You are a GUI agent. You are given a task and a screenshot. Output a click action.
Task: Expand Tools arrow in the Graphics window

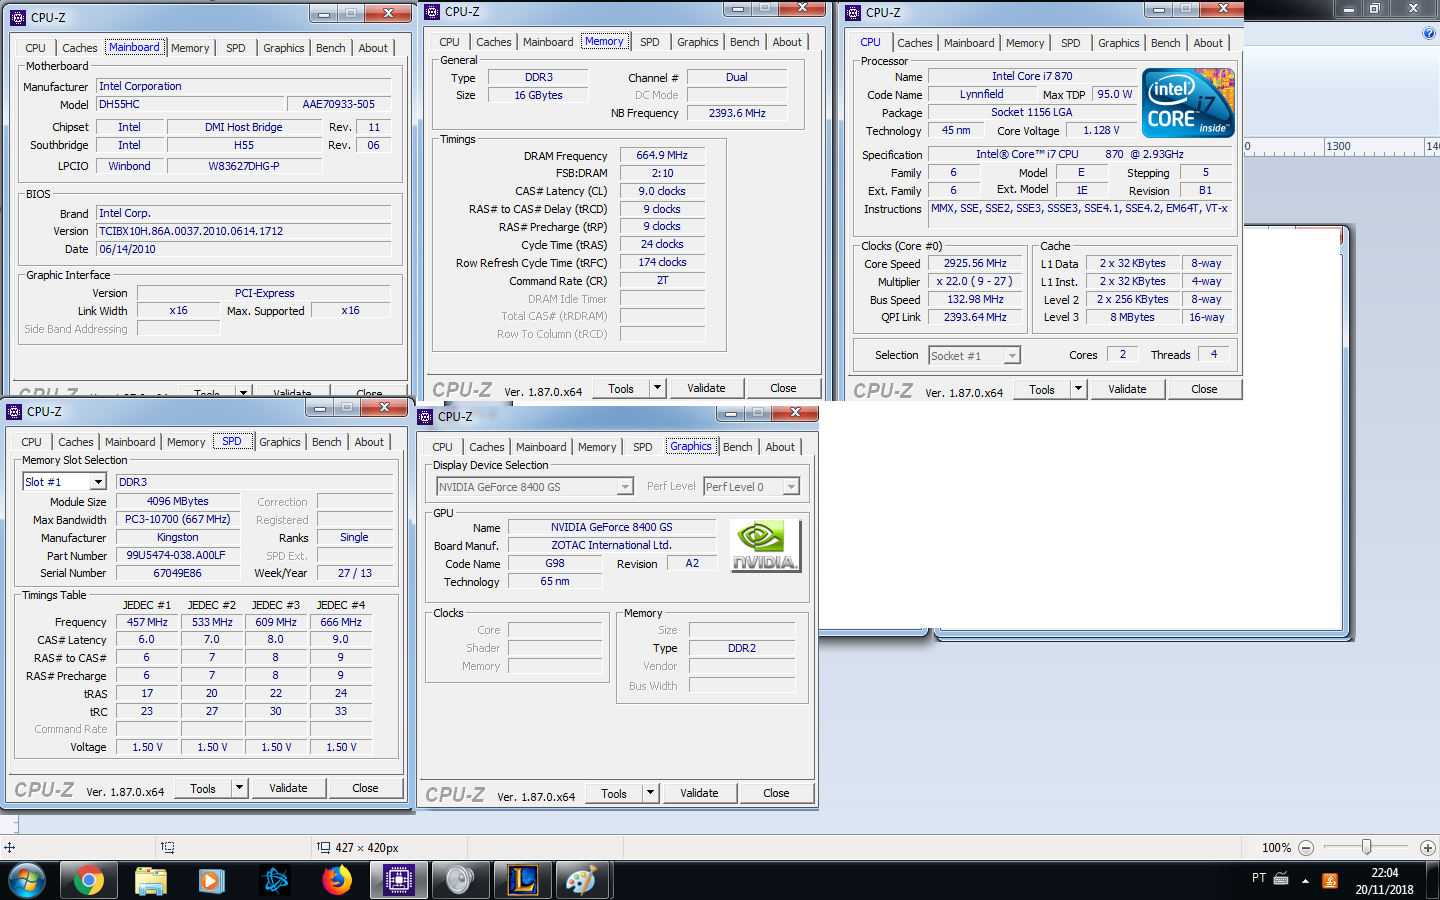click(x=650, y=793)
